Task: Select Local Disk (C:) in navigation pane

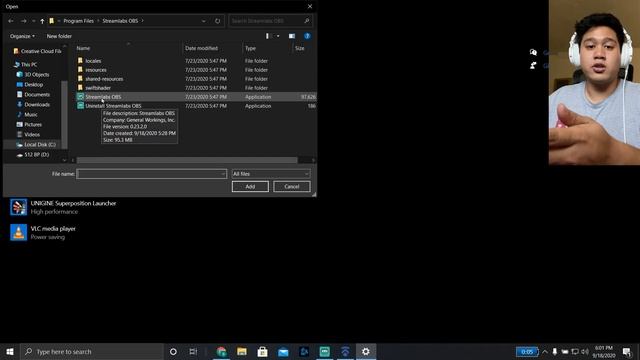Action: point(36,144)
